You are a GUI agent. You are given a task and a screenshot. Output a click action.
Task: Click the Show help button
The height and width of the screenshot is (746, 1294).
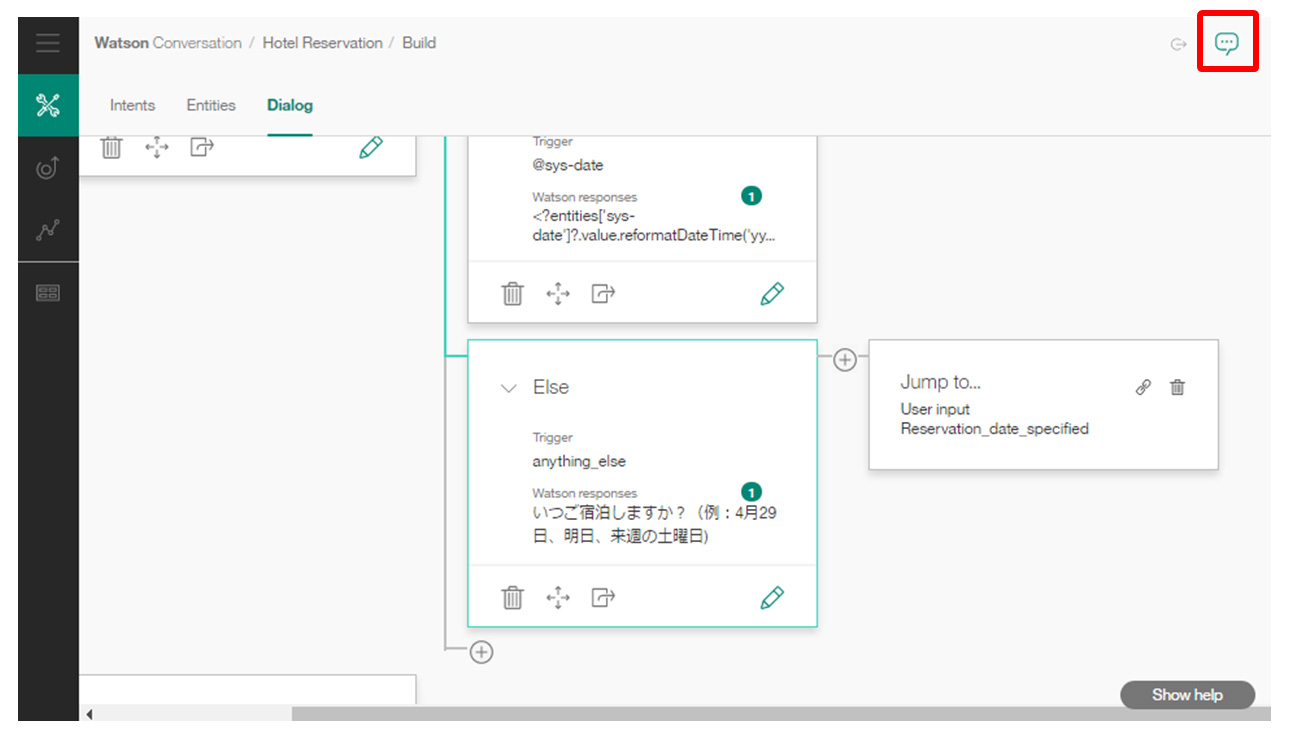[1188, 695]
